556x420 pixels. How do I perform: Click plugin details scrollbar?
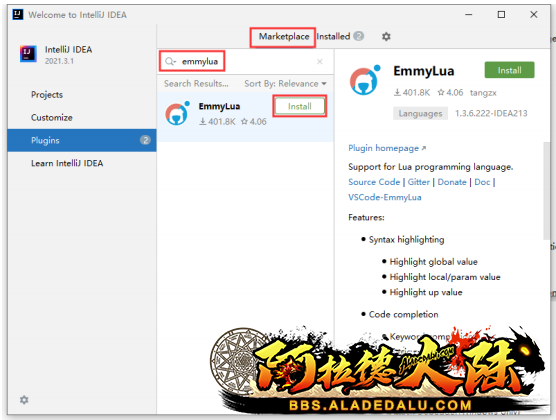[546, 190]
